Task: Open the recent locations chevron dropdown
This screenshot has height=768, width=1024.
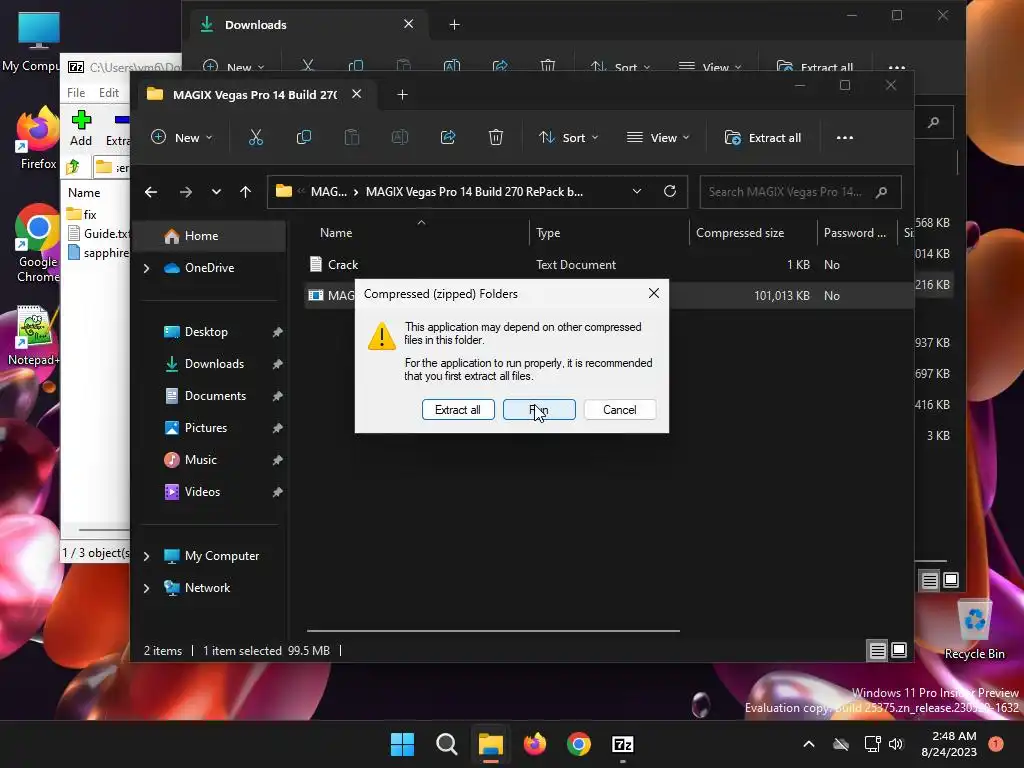Action: [216, 192]
